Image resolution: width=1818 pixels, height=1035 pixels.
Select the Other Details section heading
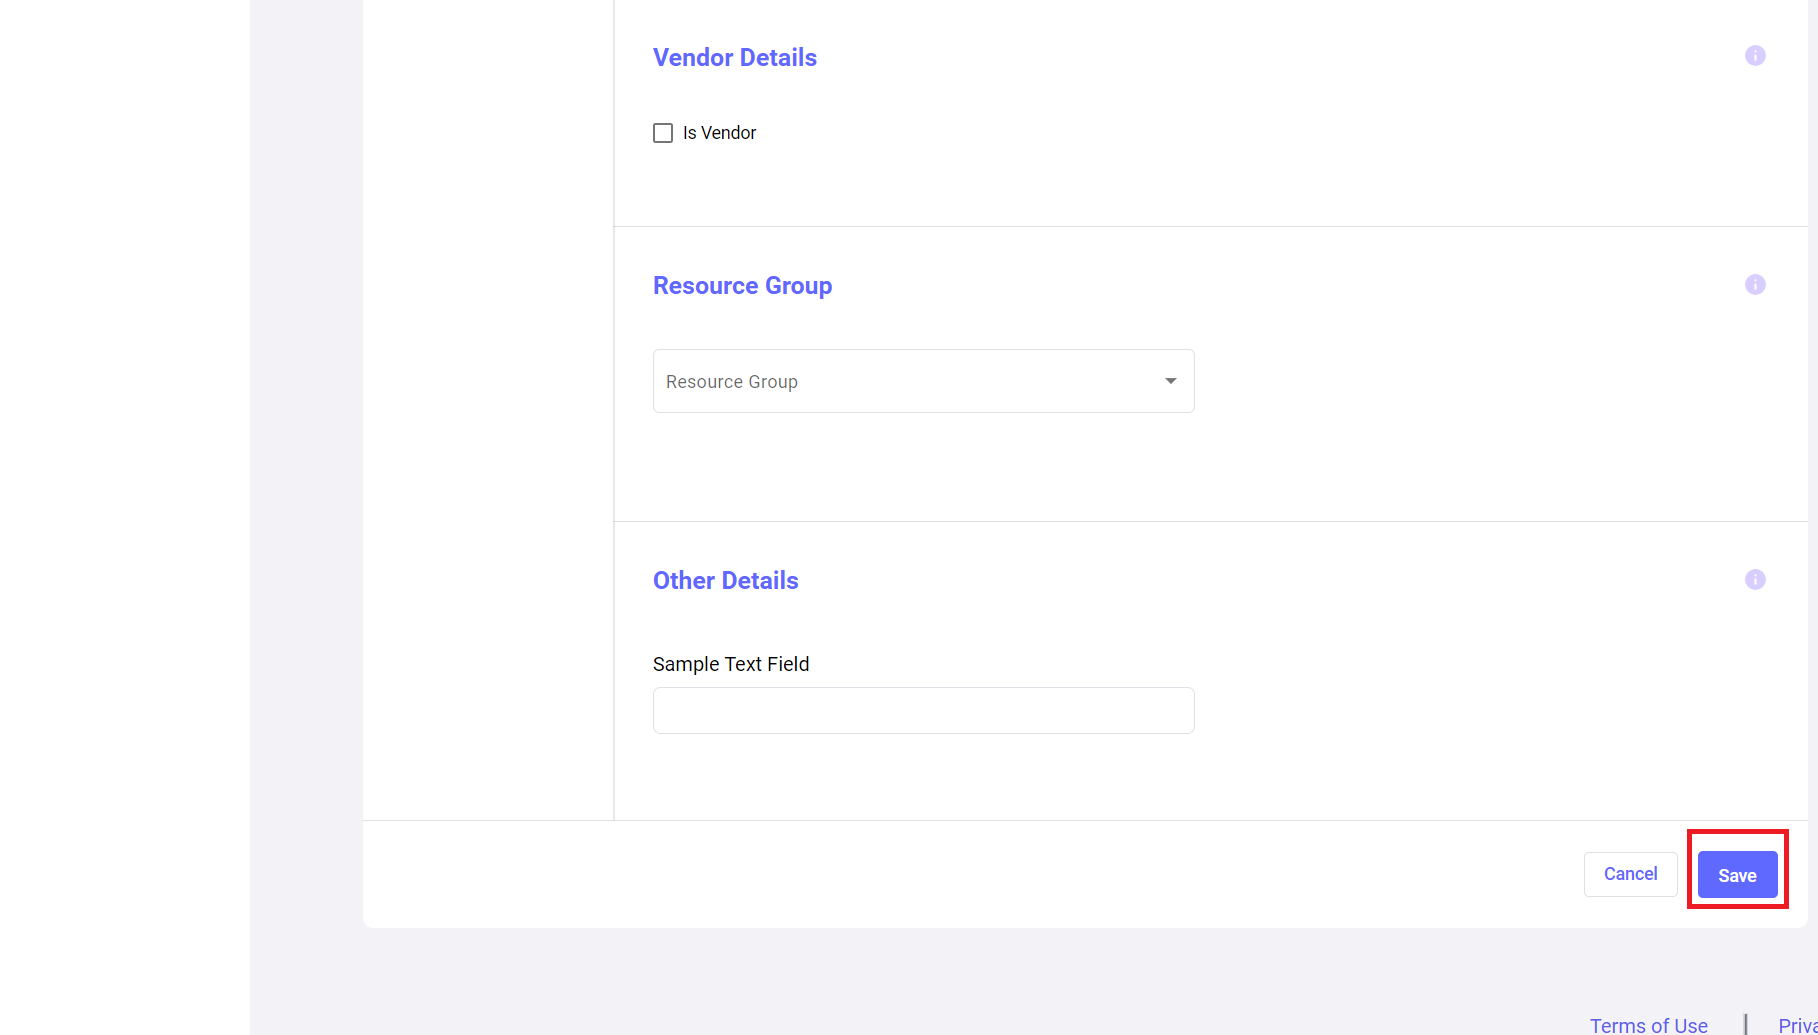[x=725, y=581]
